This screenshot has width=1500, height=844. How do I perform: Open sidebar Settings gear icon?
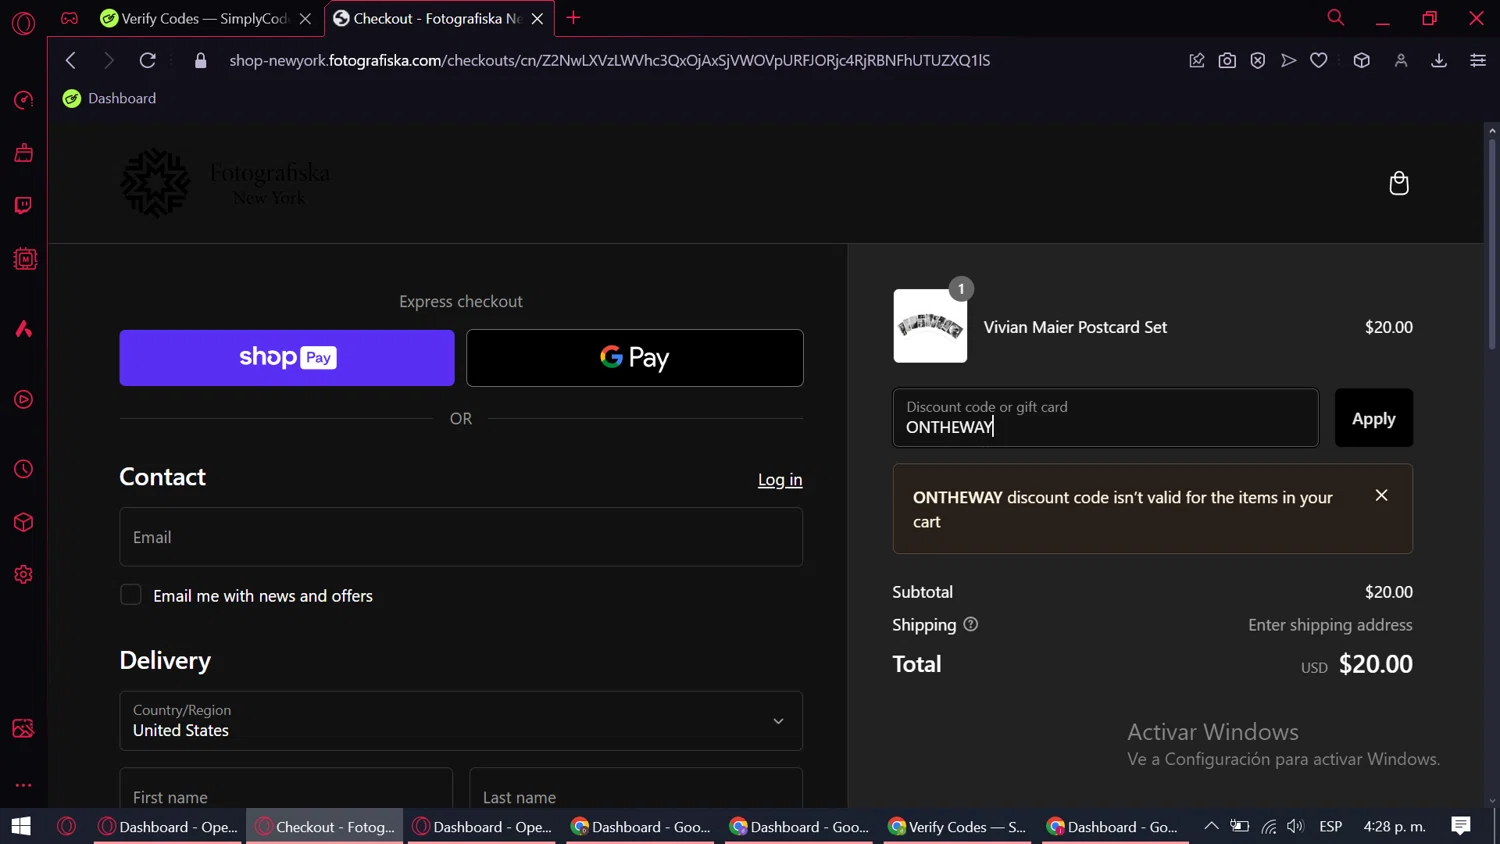23,575
